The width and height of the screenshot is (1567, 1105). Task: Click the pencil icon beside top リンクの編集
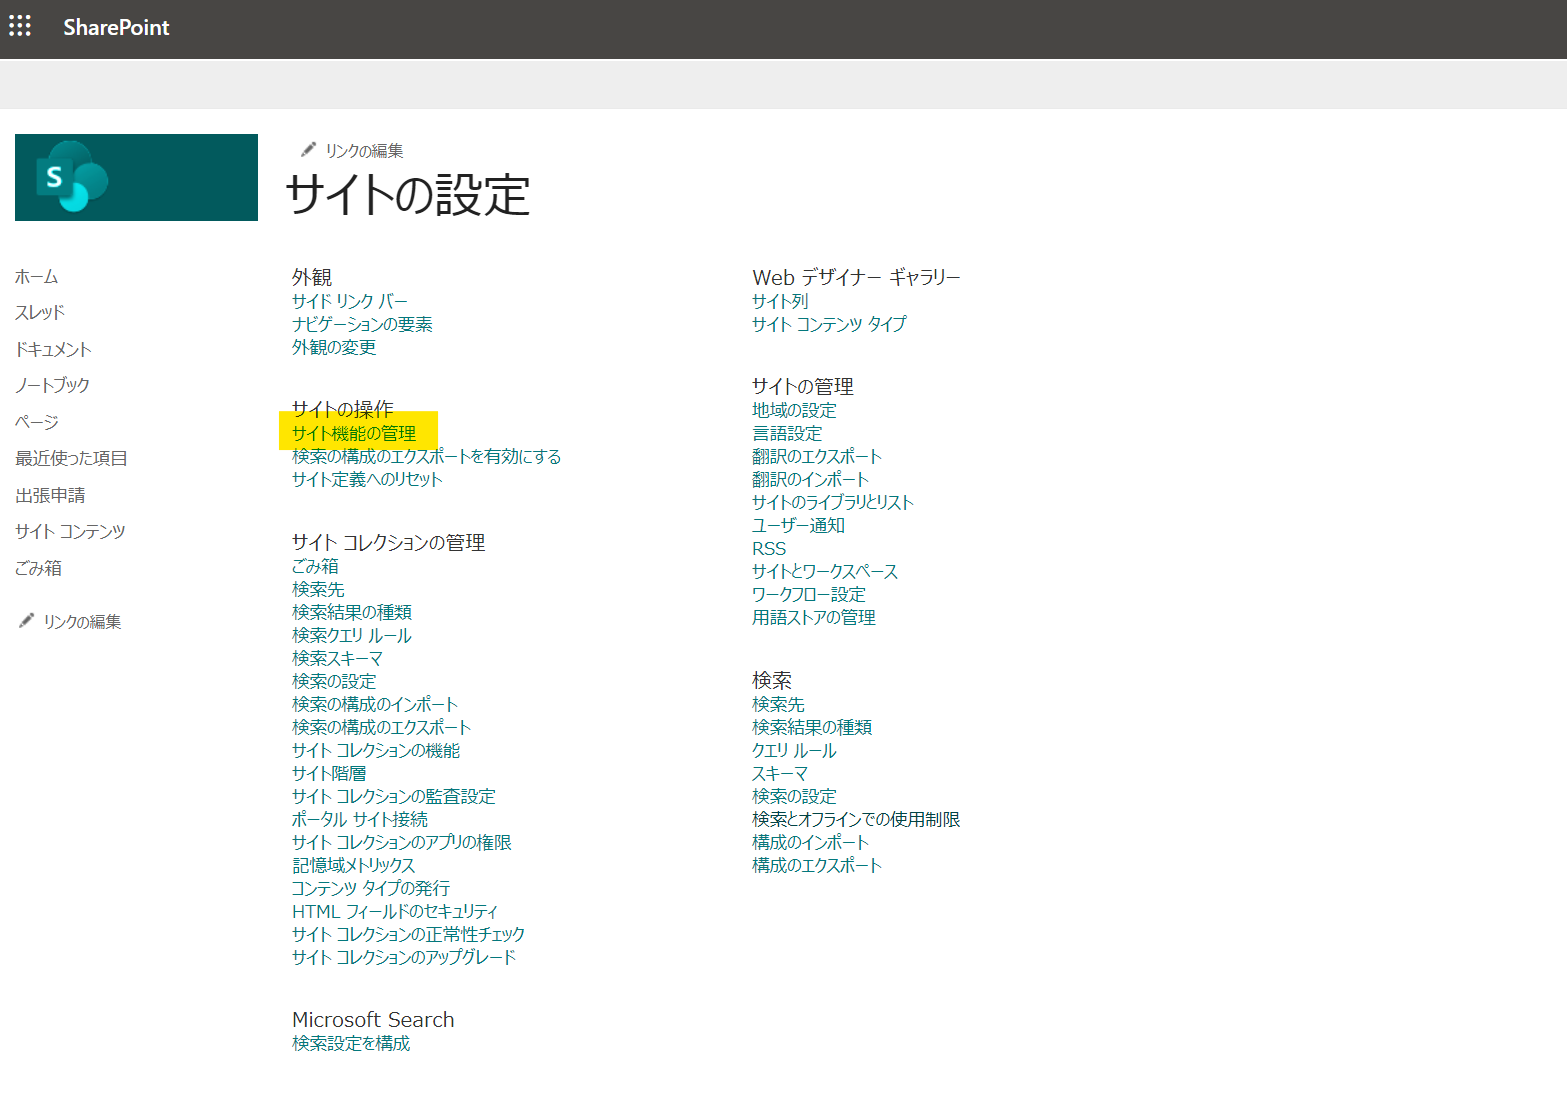pos(308,150)
